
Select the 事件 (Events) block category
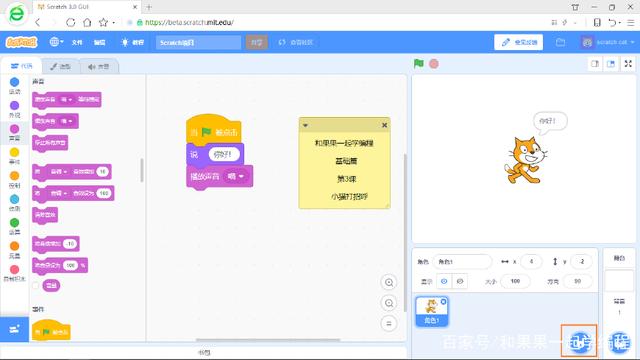[x=14, y=156]
